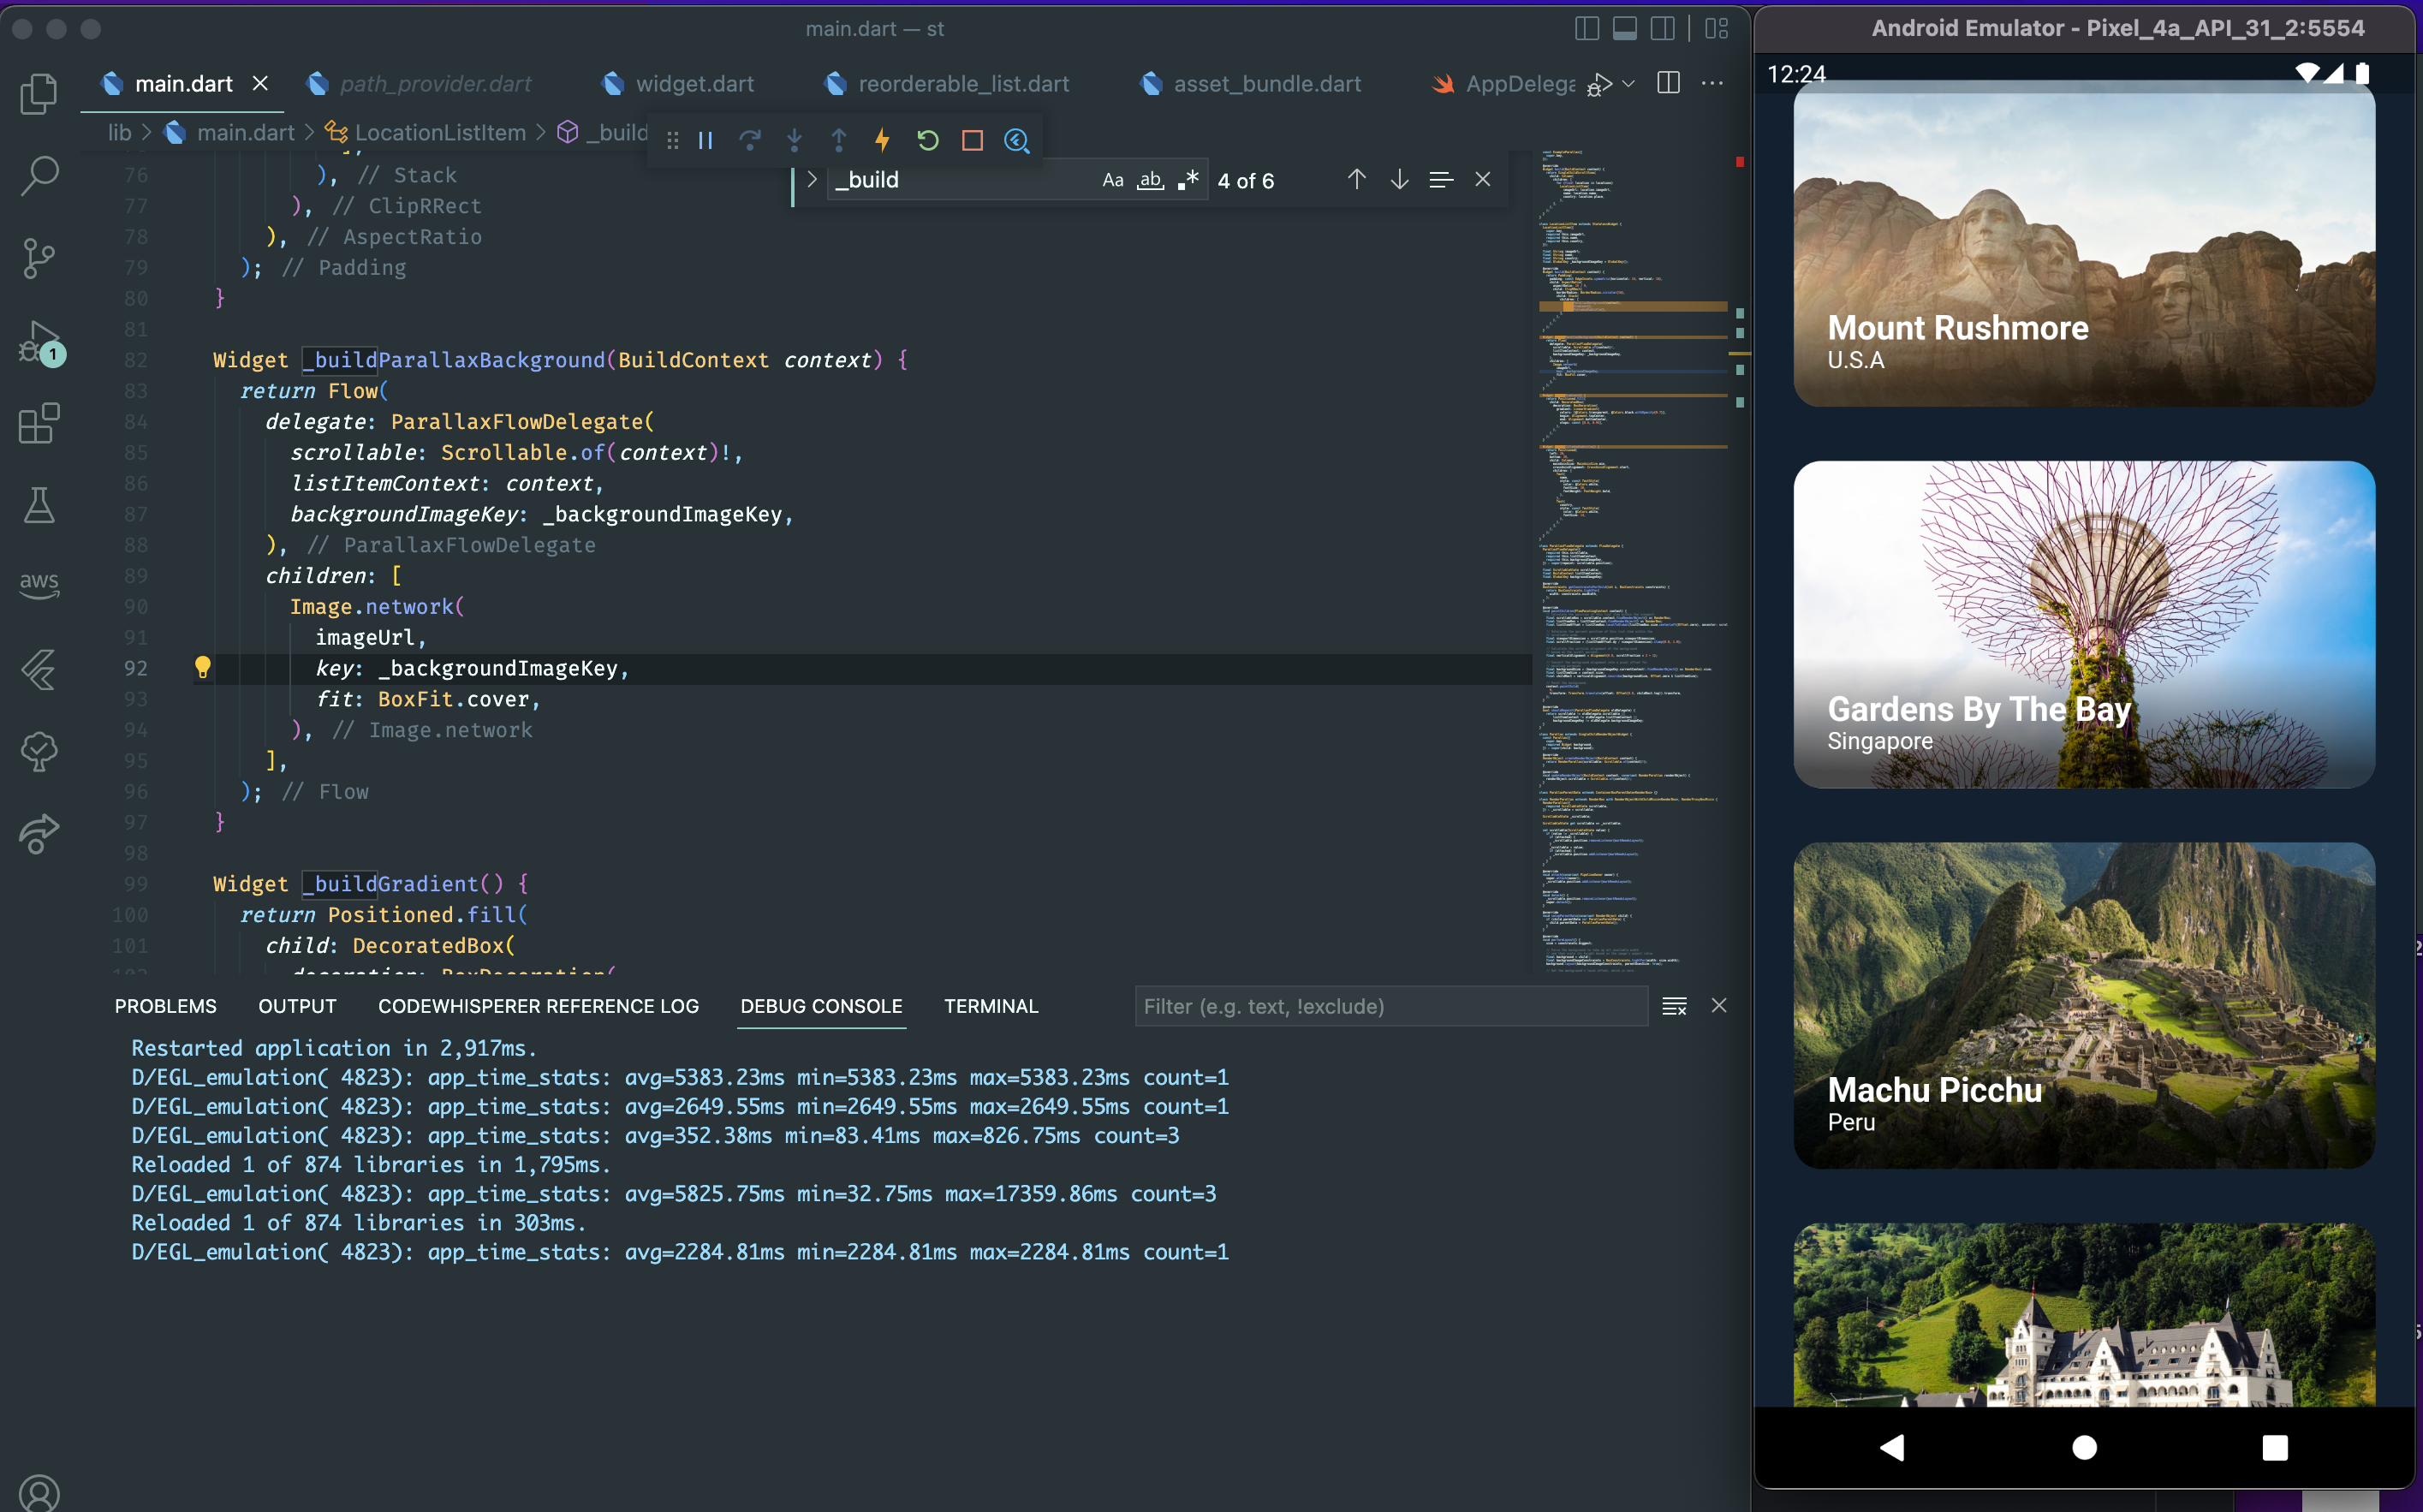Go to next find match arrow
Viewport: 2423px width, 1512px height.
(x=1399, y=180)
